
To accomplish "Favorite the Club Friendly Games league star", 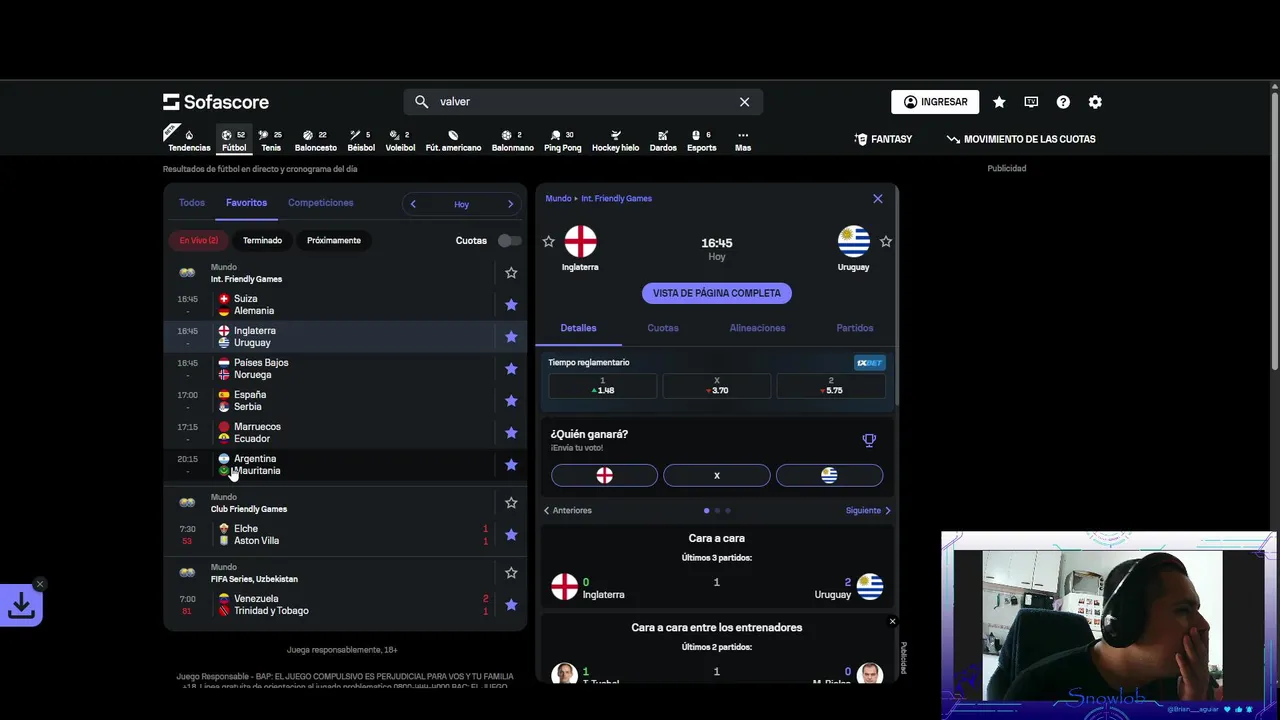I will click(x=511, y=503).
